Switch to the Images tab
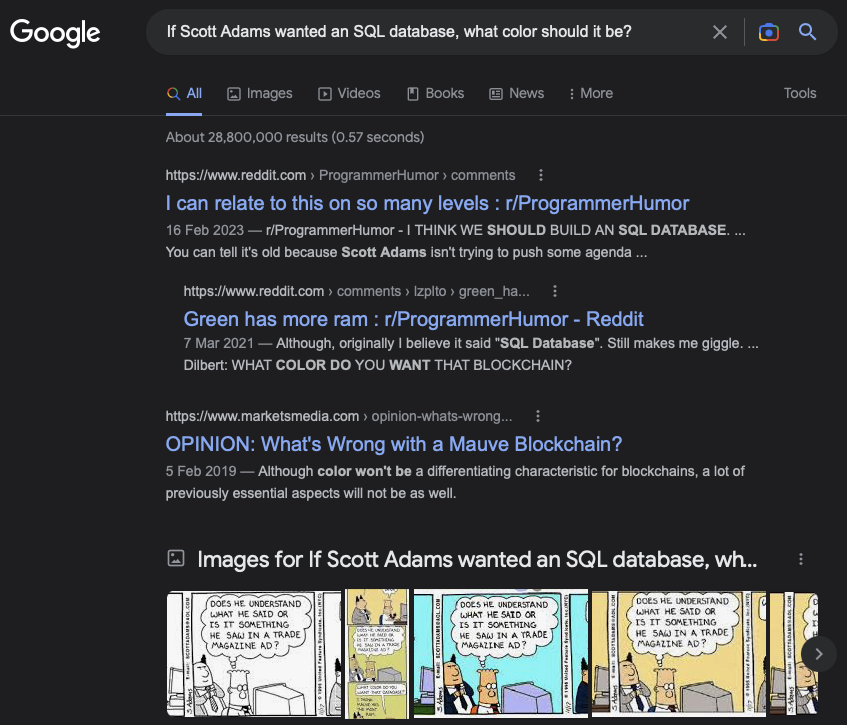The height and width of the screenshot is (725, 847). click(260, 93)
